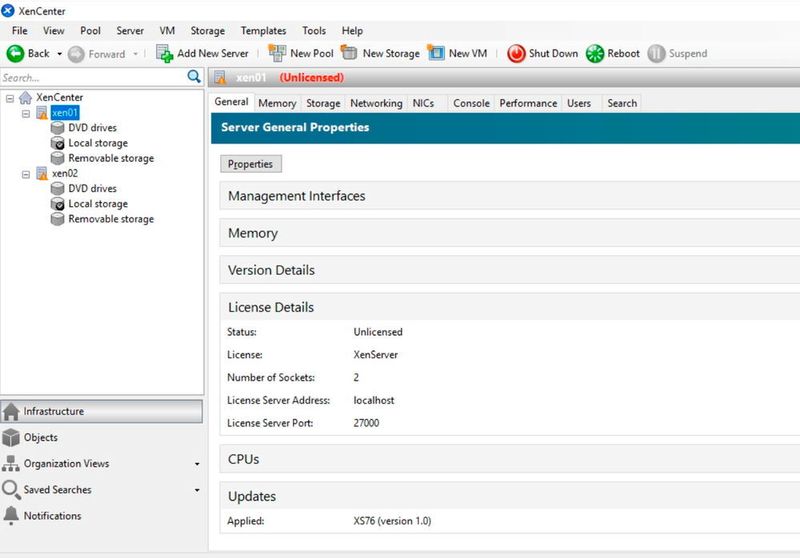The width and height of the screenshot is (800, 558).
Task: Select the xen02 label in the tree
Action: (x=65, y=173)
